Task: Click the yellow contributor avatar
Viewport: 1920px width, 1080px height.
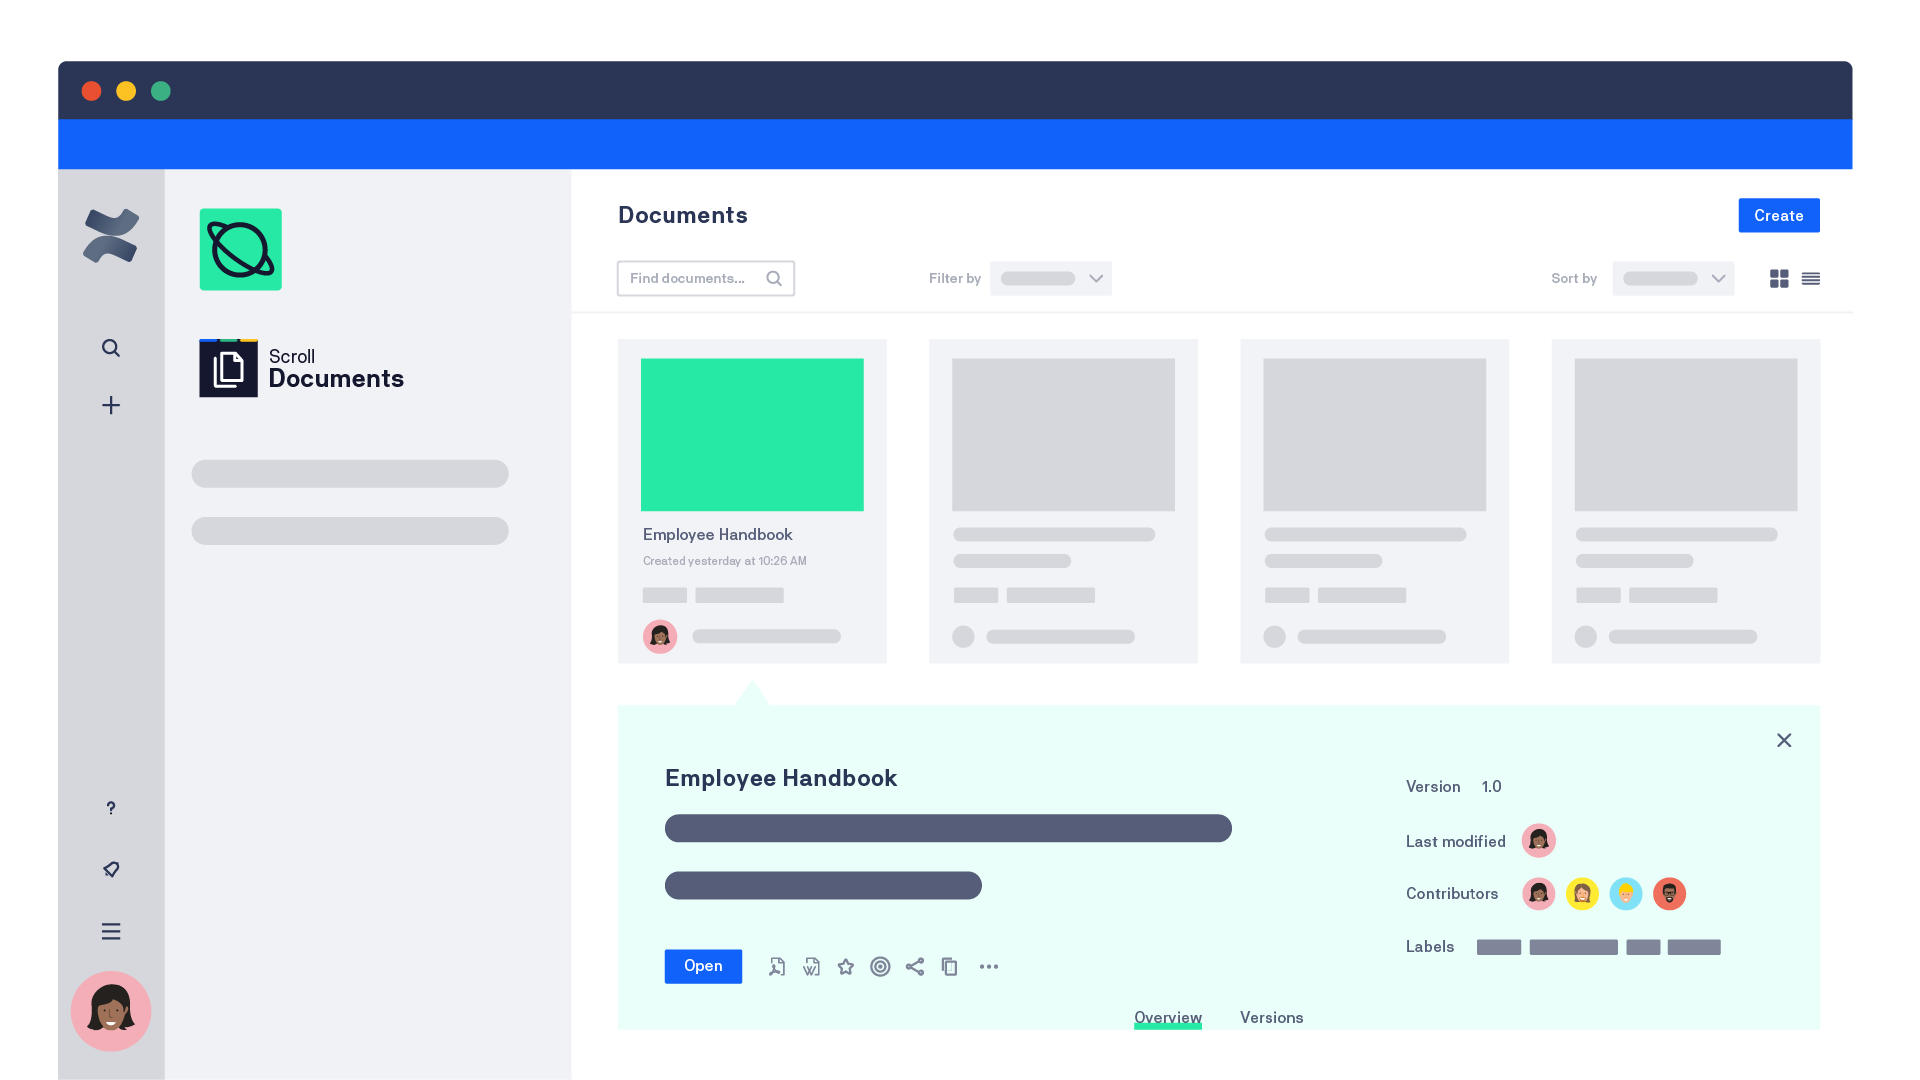Action: click(1582, 894)
